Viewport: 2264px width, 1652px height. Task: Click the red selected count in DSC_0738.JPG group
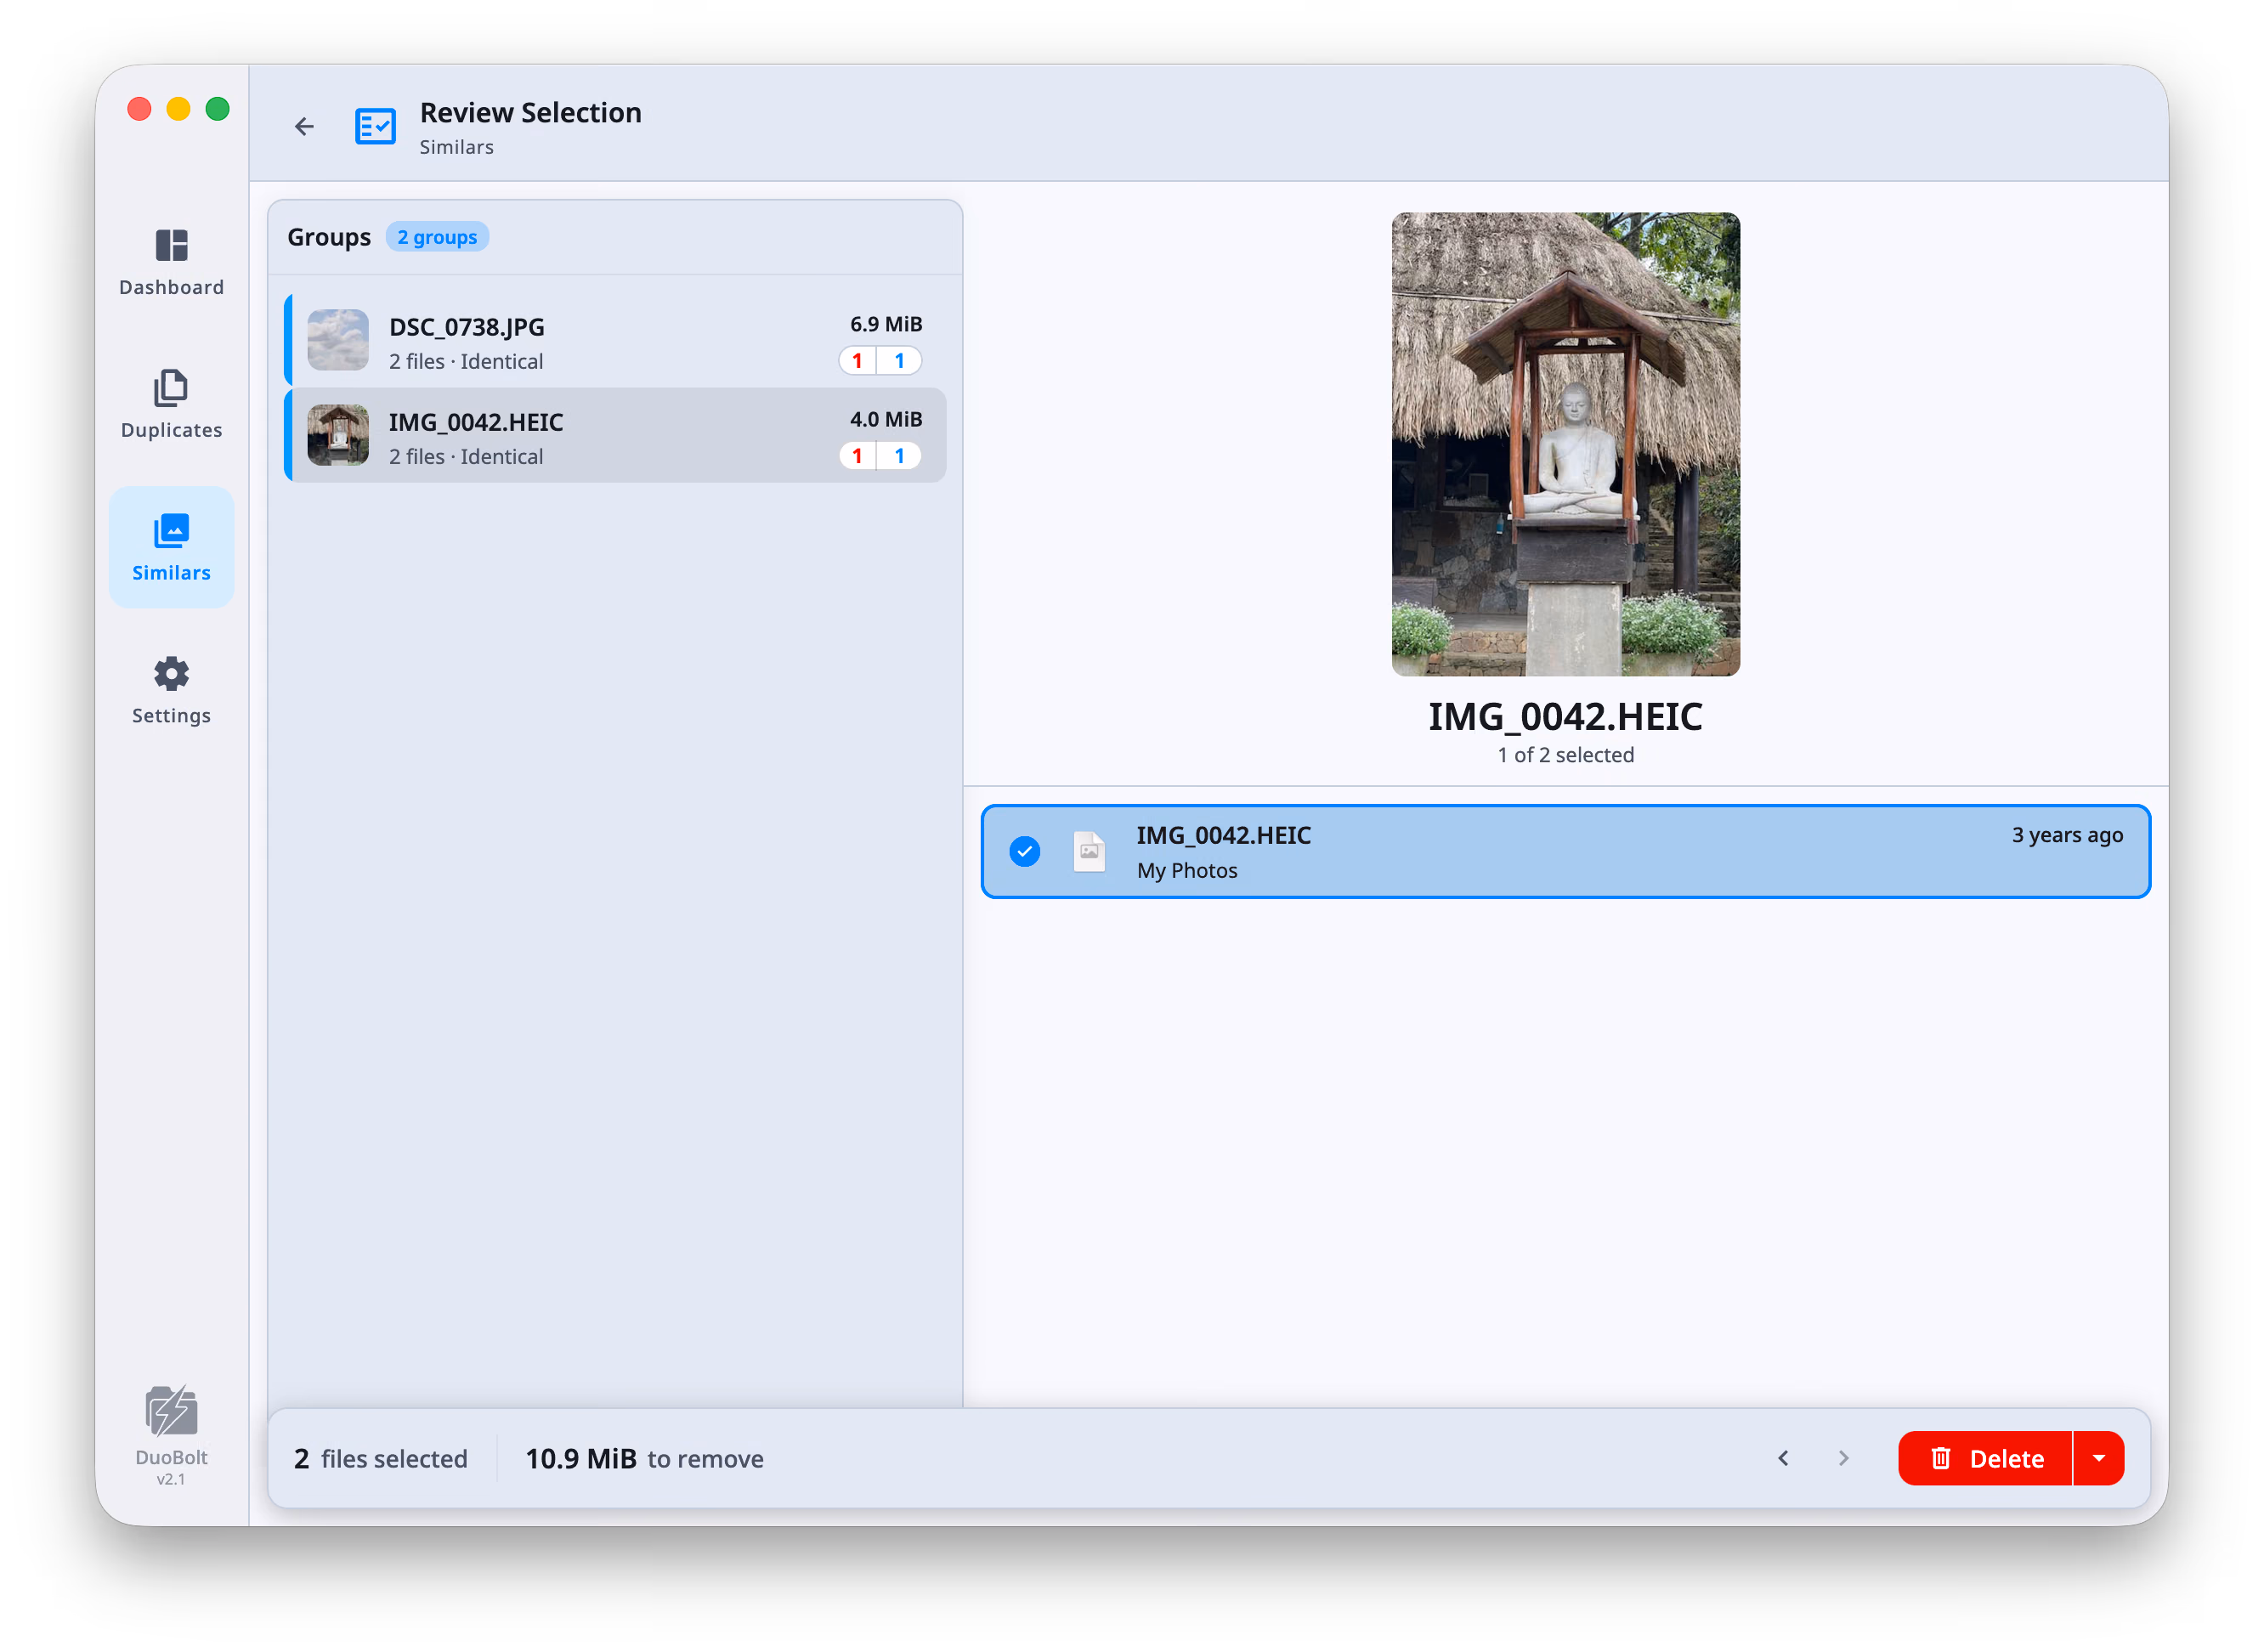coord(857,361)
